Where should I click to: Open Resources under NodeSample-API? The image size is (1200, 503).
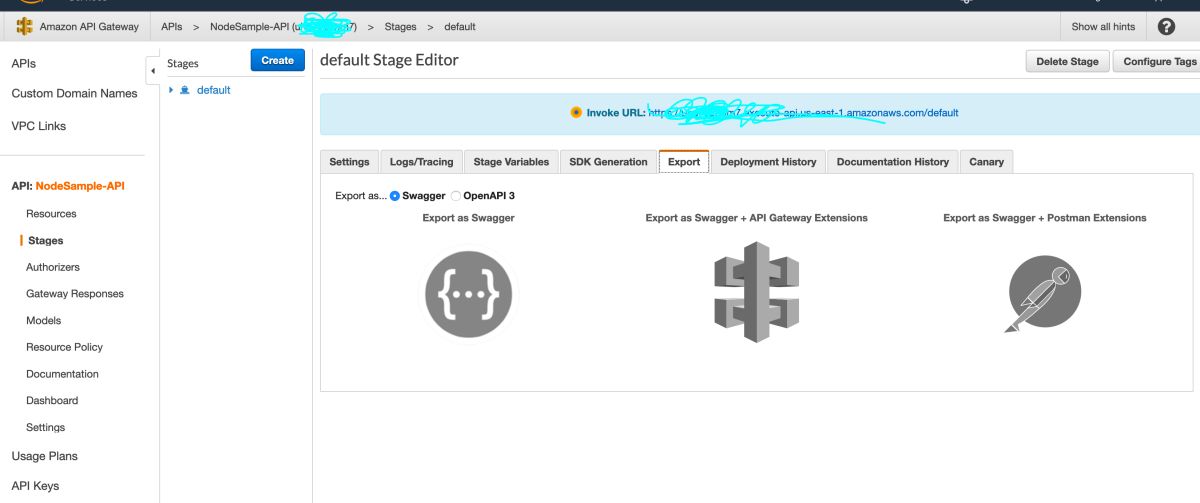coord(51,214)
